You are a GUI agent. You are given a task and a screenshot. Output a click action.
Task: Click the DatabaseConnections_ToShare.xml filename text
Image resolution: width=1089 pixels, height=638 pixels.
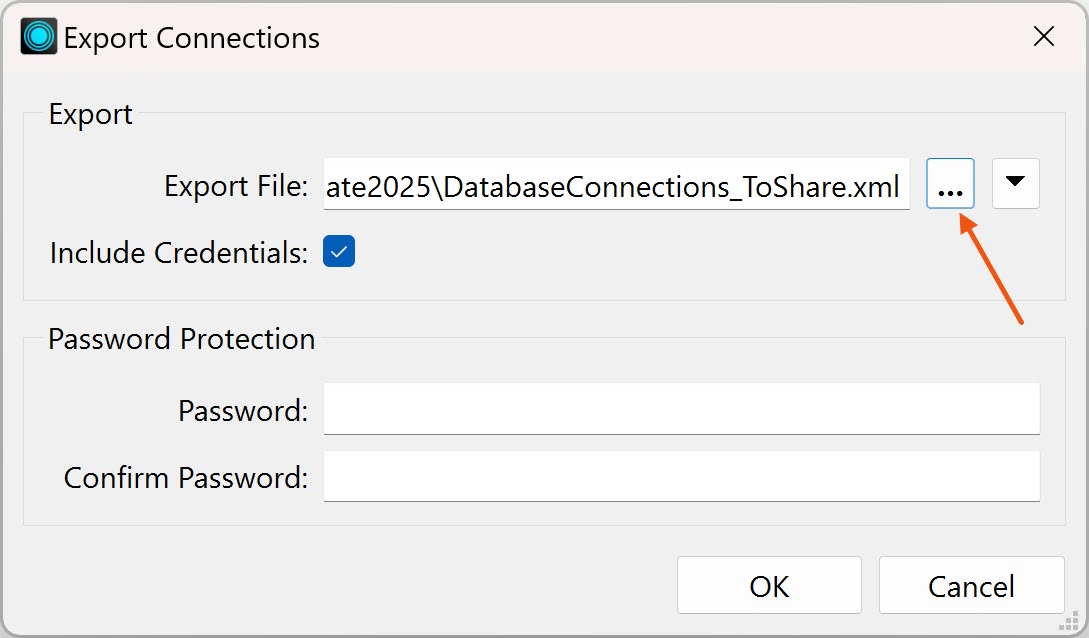[671, 187]
